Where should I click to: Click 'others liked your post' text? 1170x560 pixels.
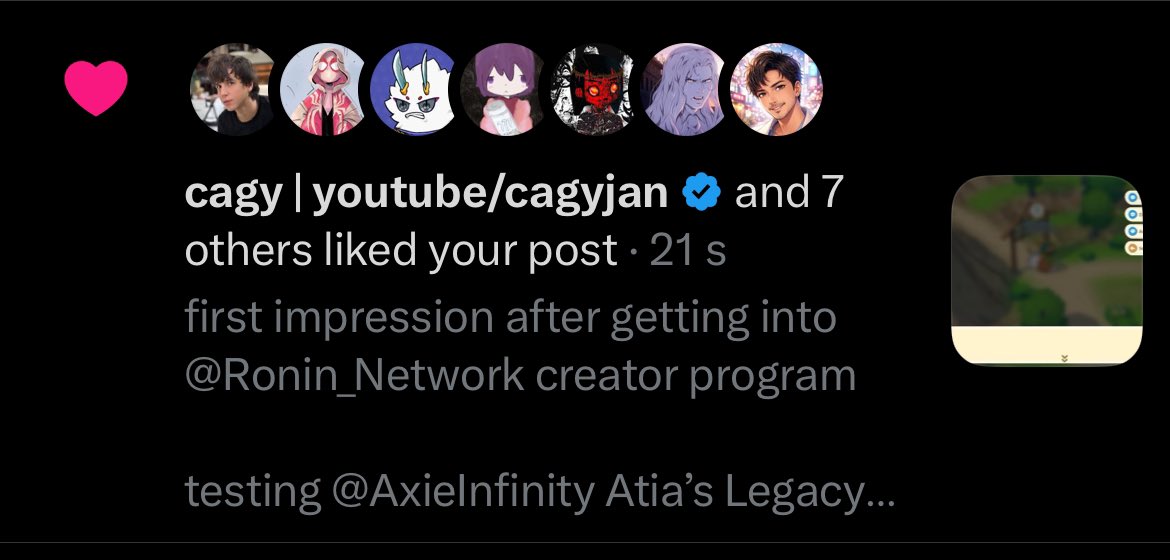tap(401, 251)
